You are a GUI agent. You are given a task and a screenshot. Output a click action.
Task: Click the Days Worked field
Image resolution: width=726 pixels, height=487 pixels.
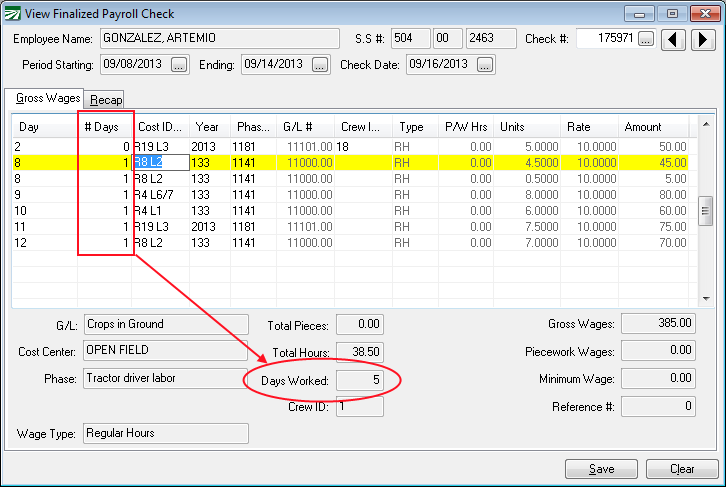(360, 380)
